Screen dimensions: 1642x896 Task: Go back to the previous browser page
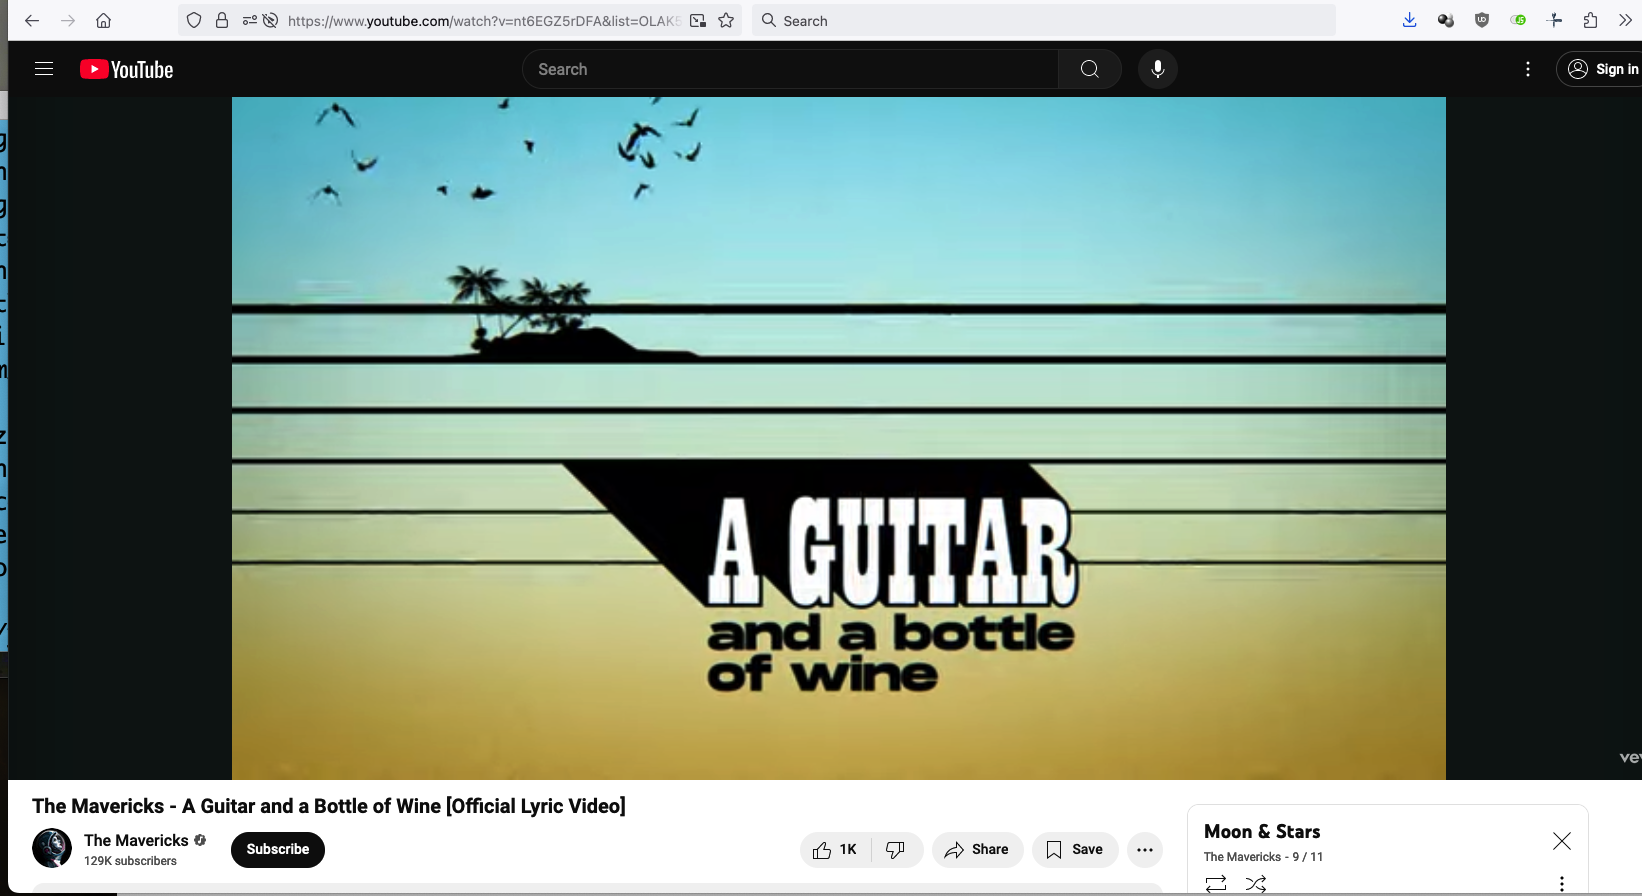[x=32, y=20]
